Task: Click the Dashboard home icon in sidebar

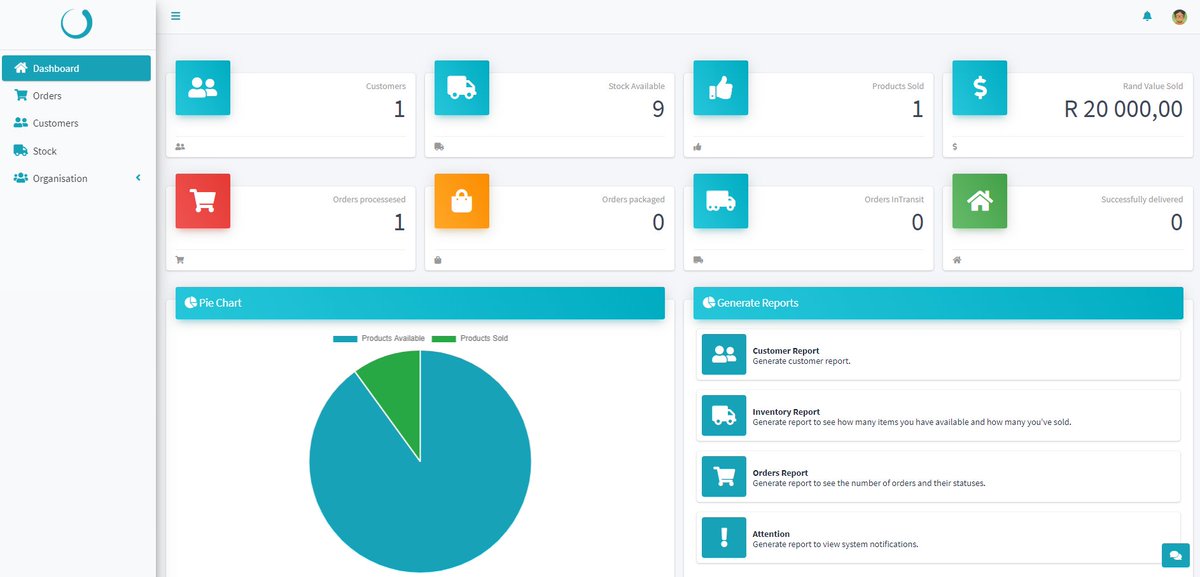Action: click(21, 68)
